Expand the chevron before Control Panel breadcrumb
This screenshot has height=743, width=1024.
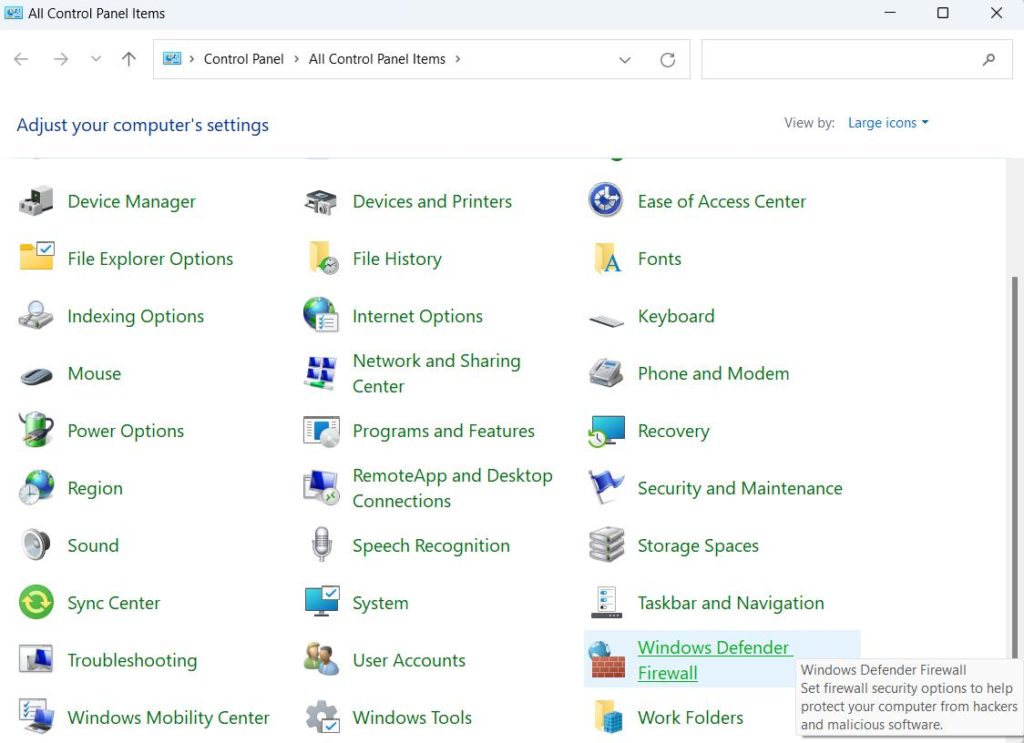point(192,59)
